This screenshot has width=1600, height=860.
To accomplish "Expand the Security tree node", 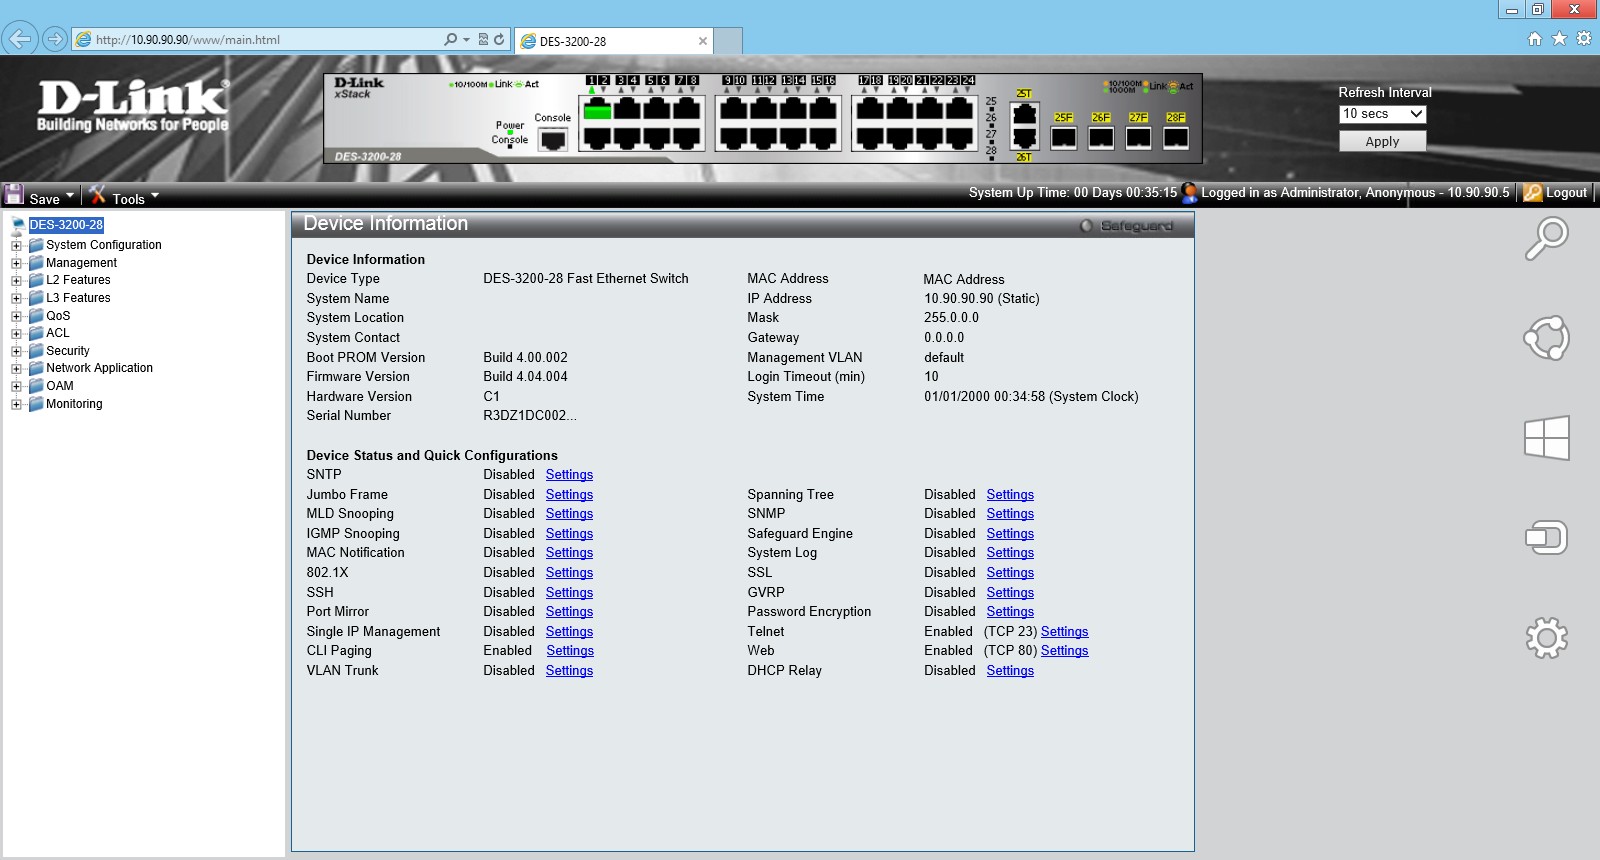I will pos(16,351).
